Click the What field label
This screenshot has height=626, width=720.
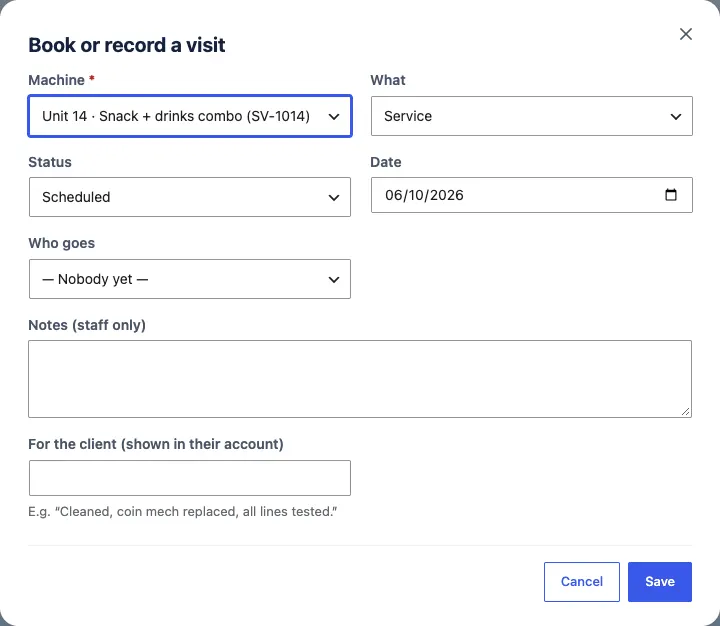click(388, 80)
